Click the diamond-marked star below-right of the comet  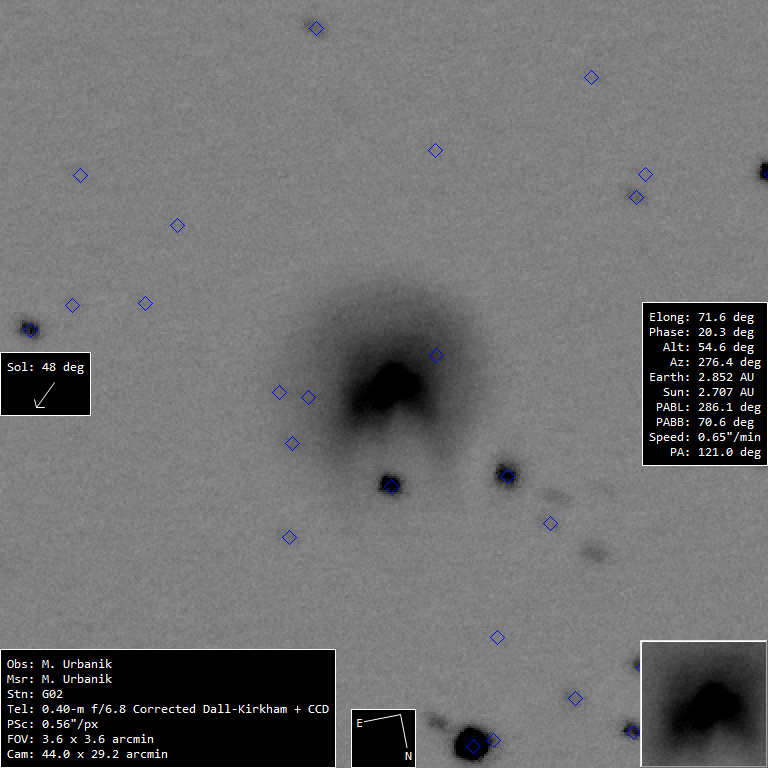tap(506, 475)
